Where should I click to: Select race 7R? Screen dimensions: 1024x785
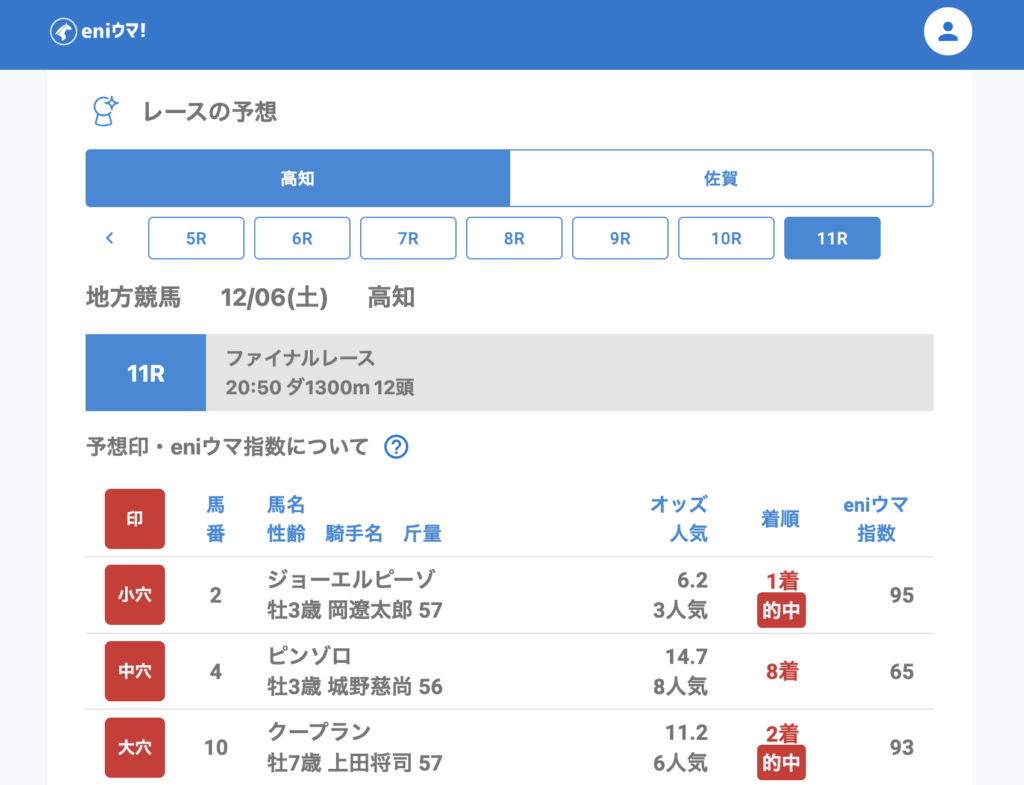point(408,238)
